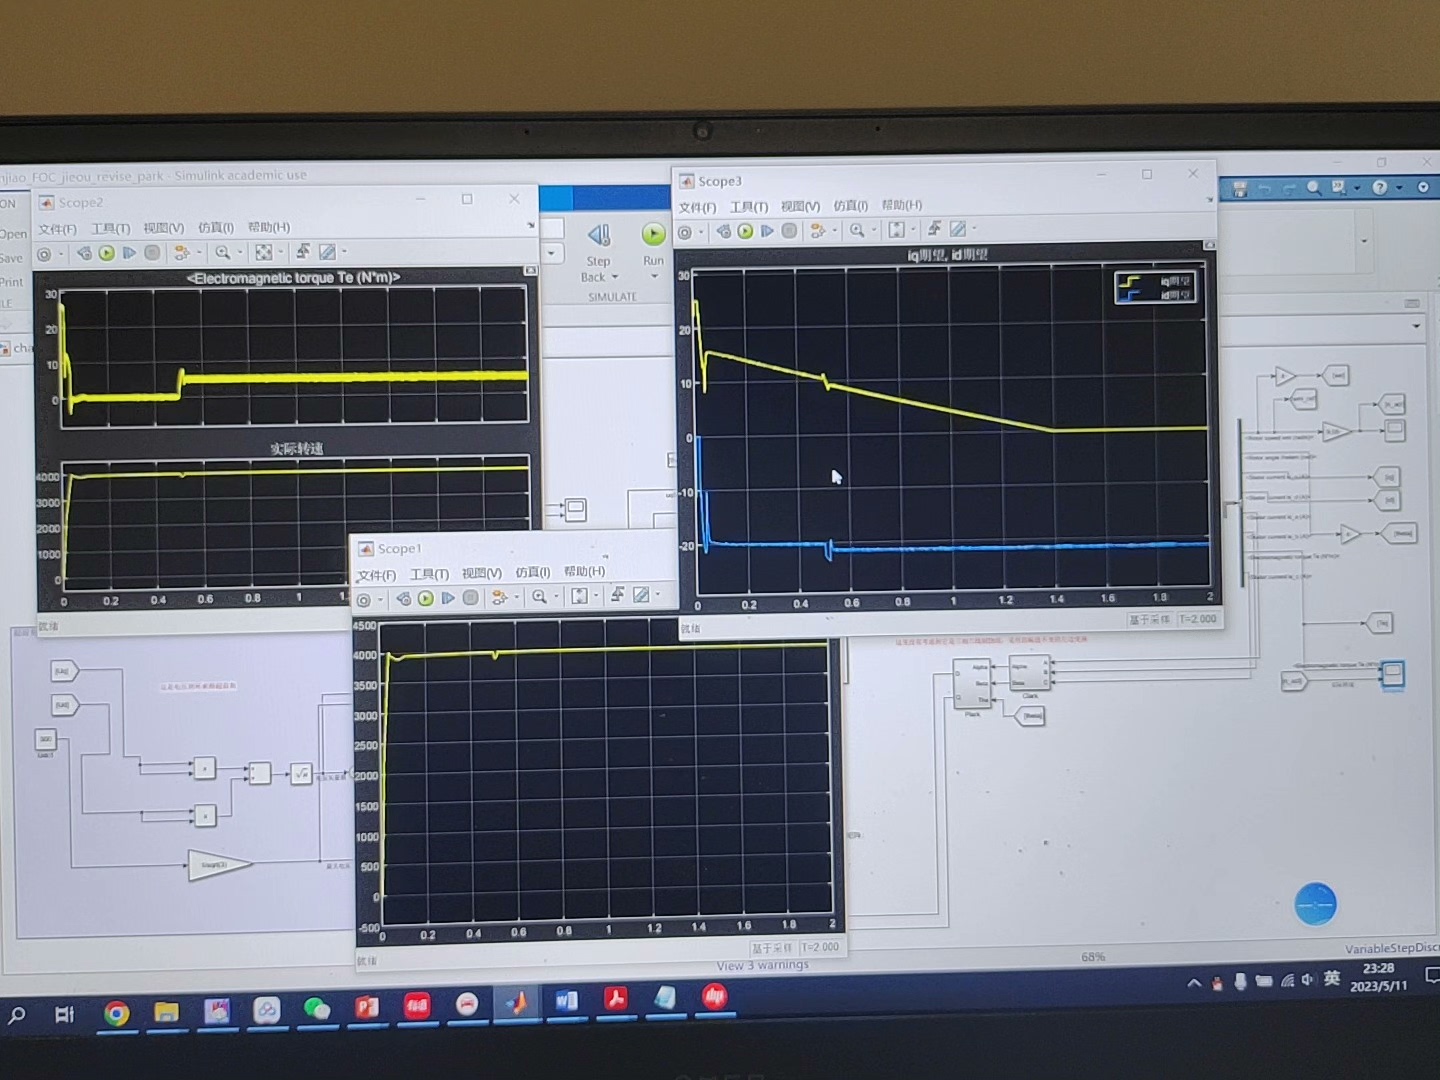Open 帮助(H) menu in Scope1

[x=585, y=571]
